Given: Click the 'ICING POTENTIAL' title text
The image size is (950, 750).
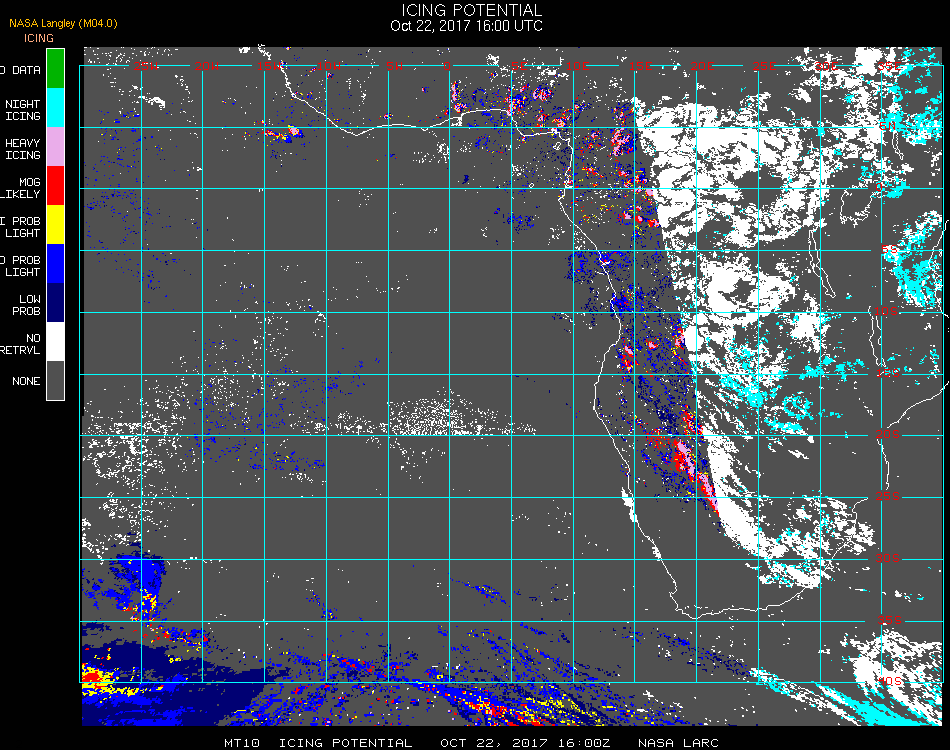Looking at the screenshot, I should coord(471,10).
